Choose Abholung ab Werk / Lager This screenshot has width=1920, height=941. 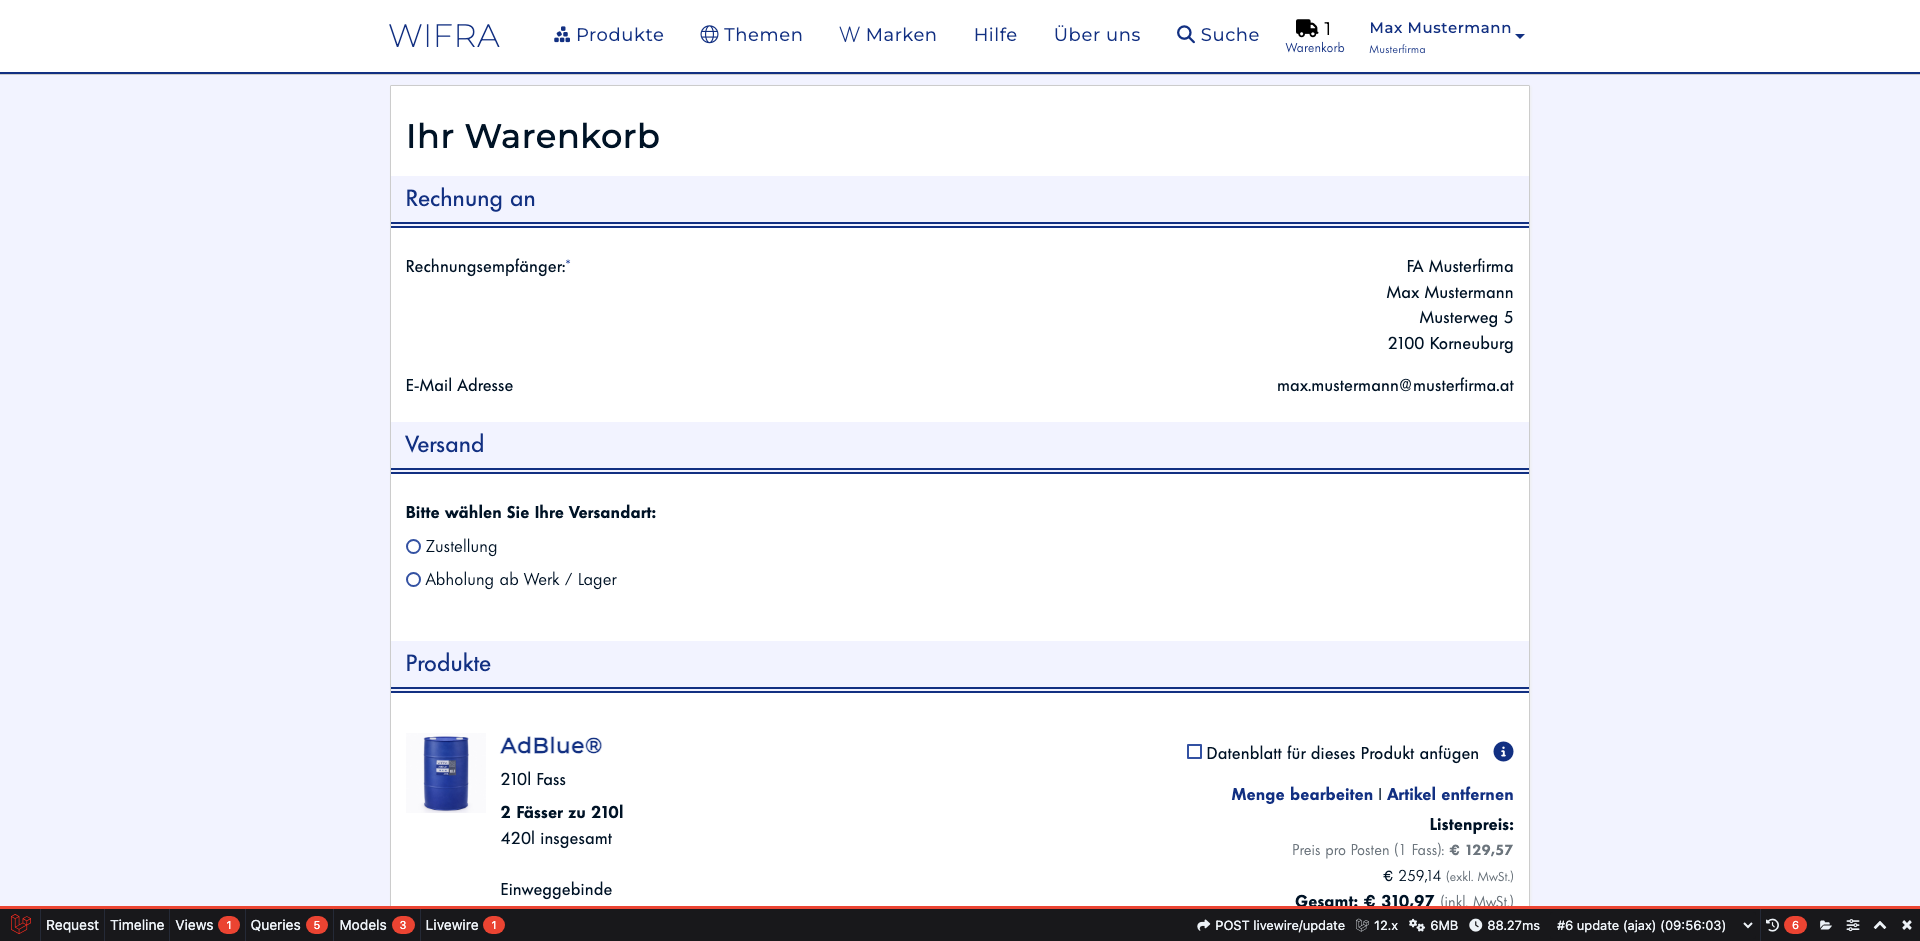413,580
